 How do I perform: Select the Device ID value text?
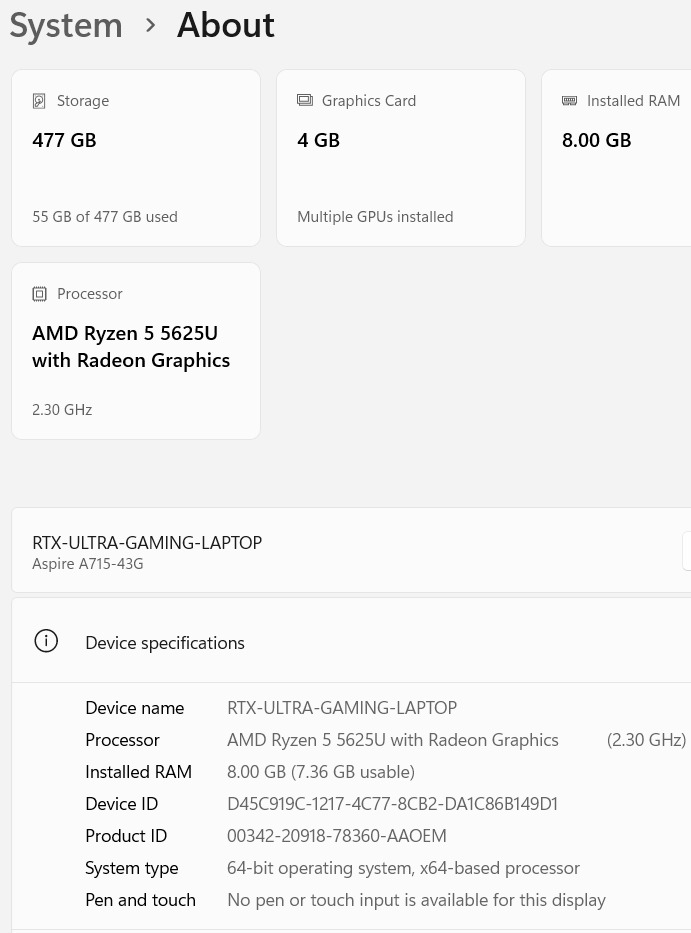click(392, 804)
